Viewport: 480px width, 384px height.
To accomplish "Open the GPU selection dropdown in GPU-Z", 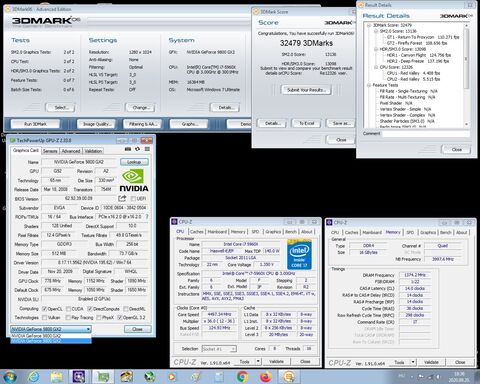I will pyautogui.click(x=51, y=329).
